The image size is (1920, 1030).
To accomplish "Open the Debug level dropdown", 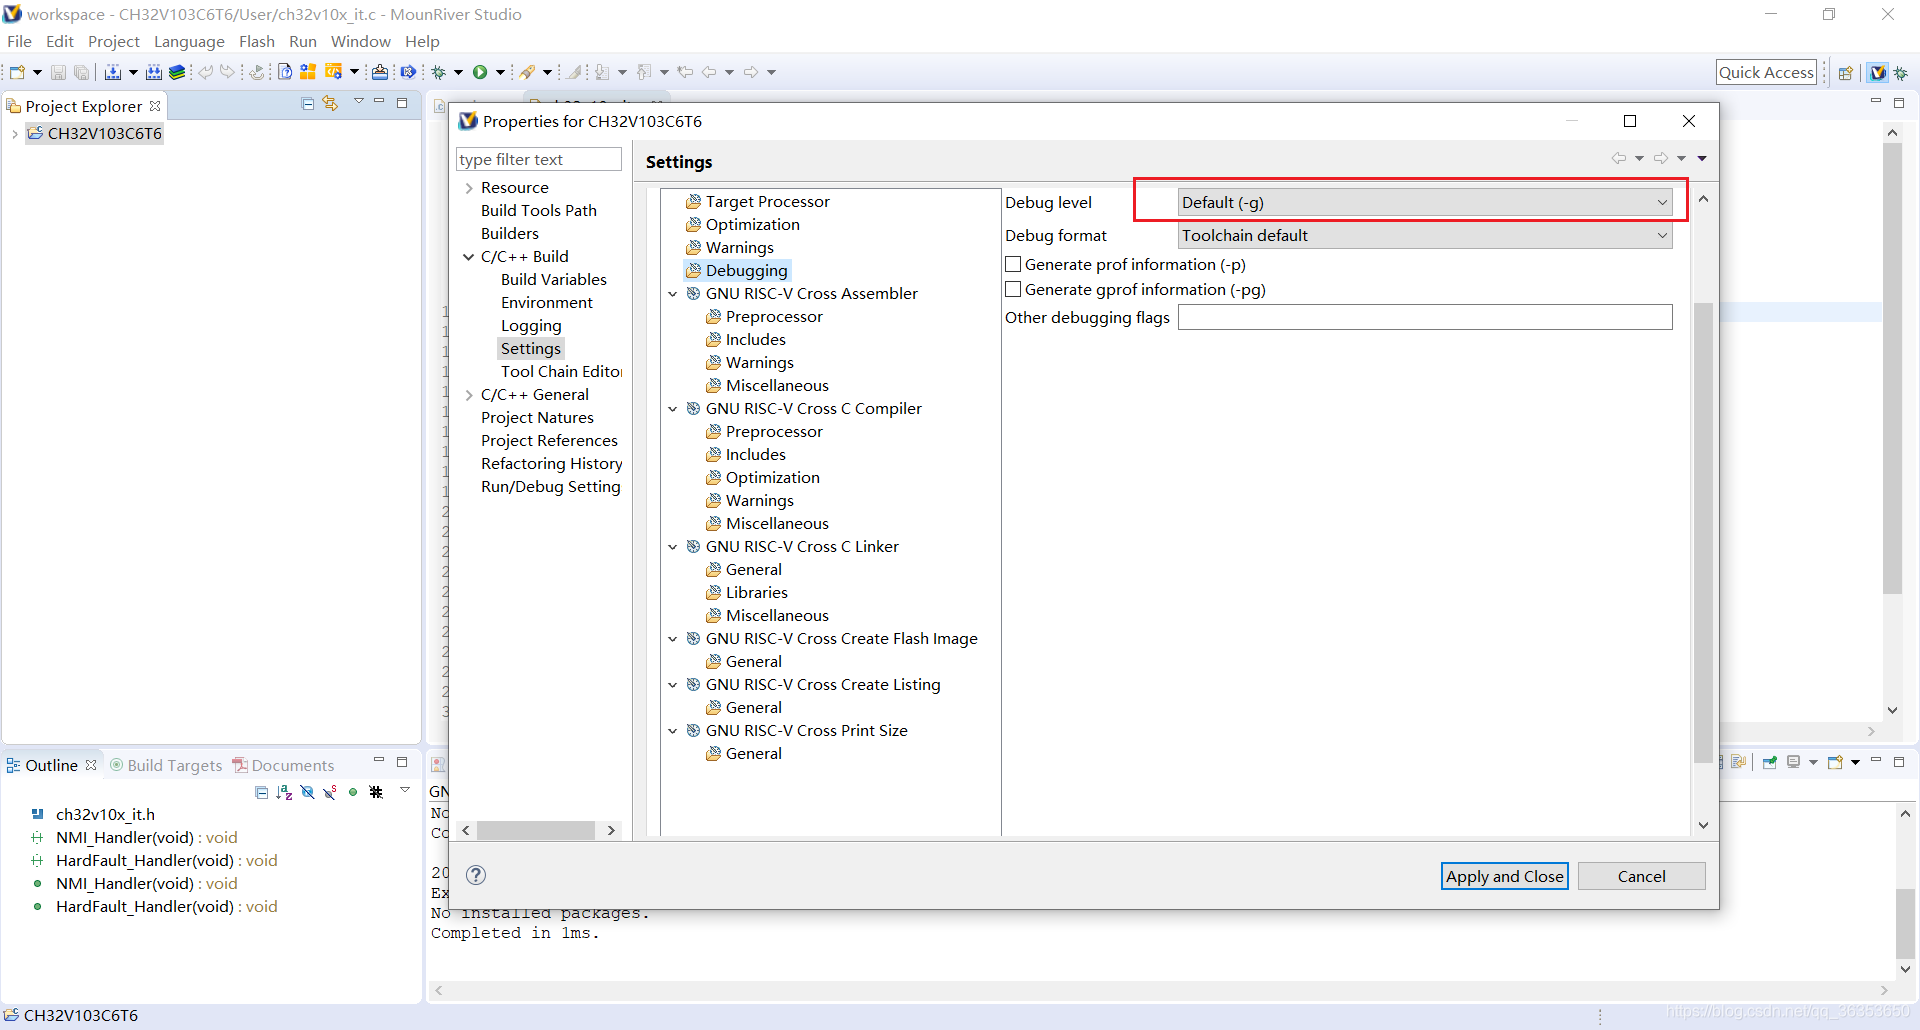I will 1425,202.
